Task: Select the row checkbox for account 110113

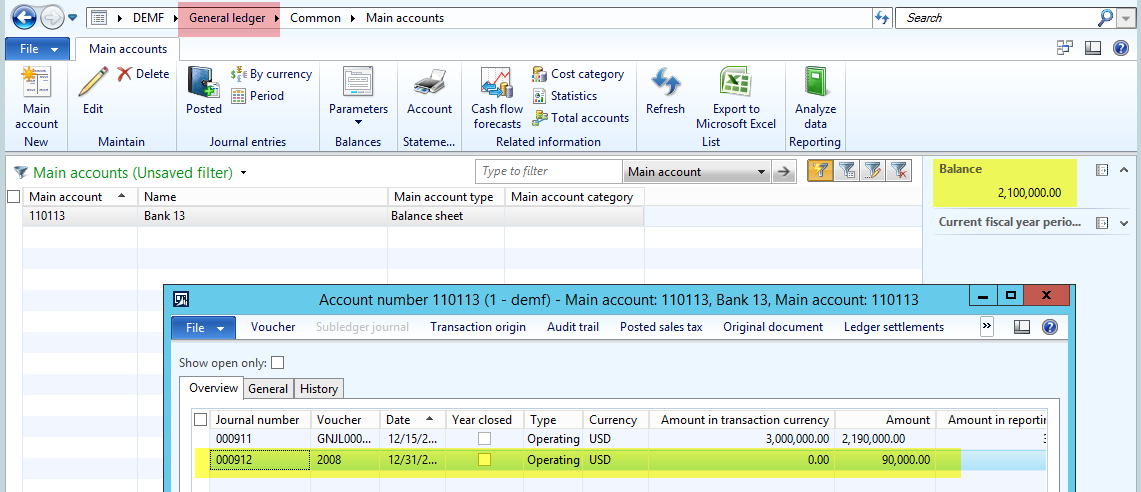Action: (13, 216)
